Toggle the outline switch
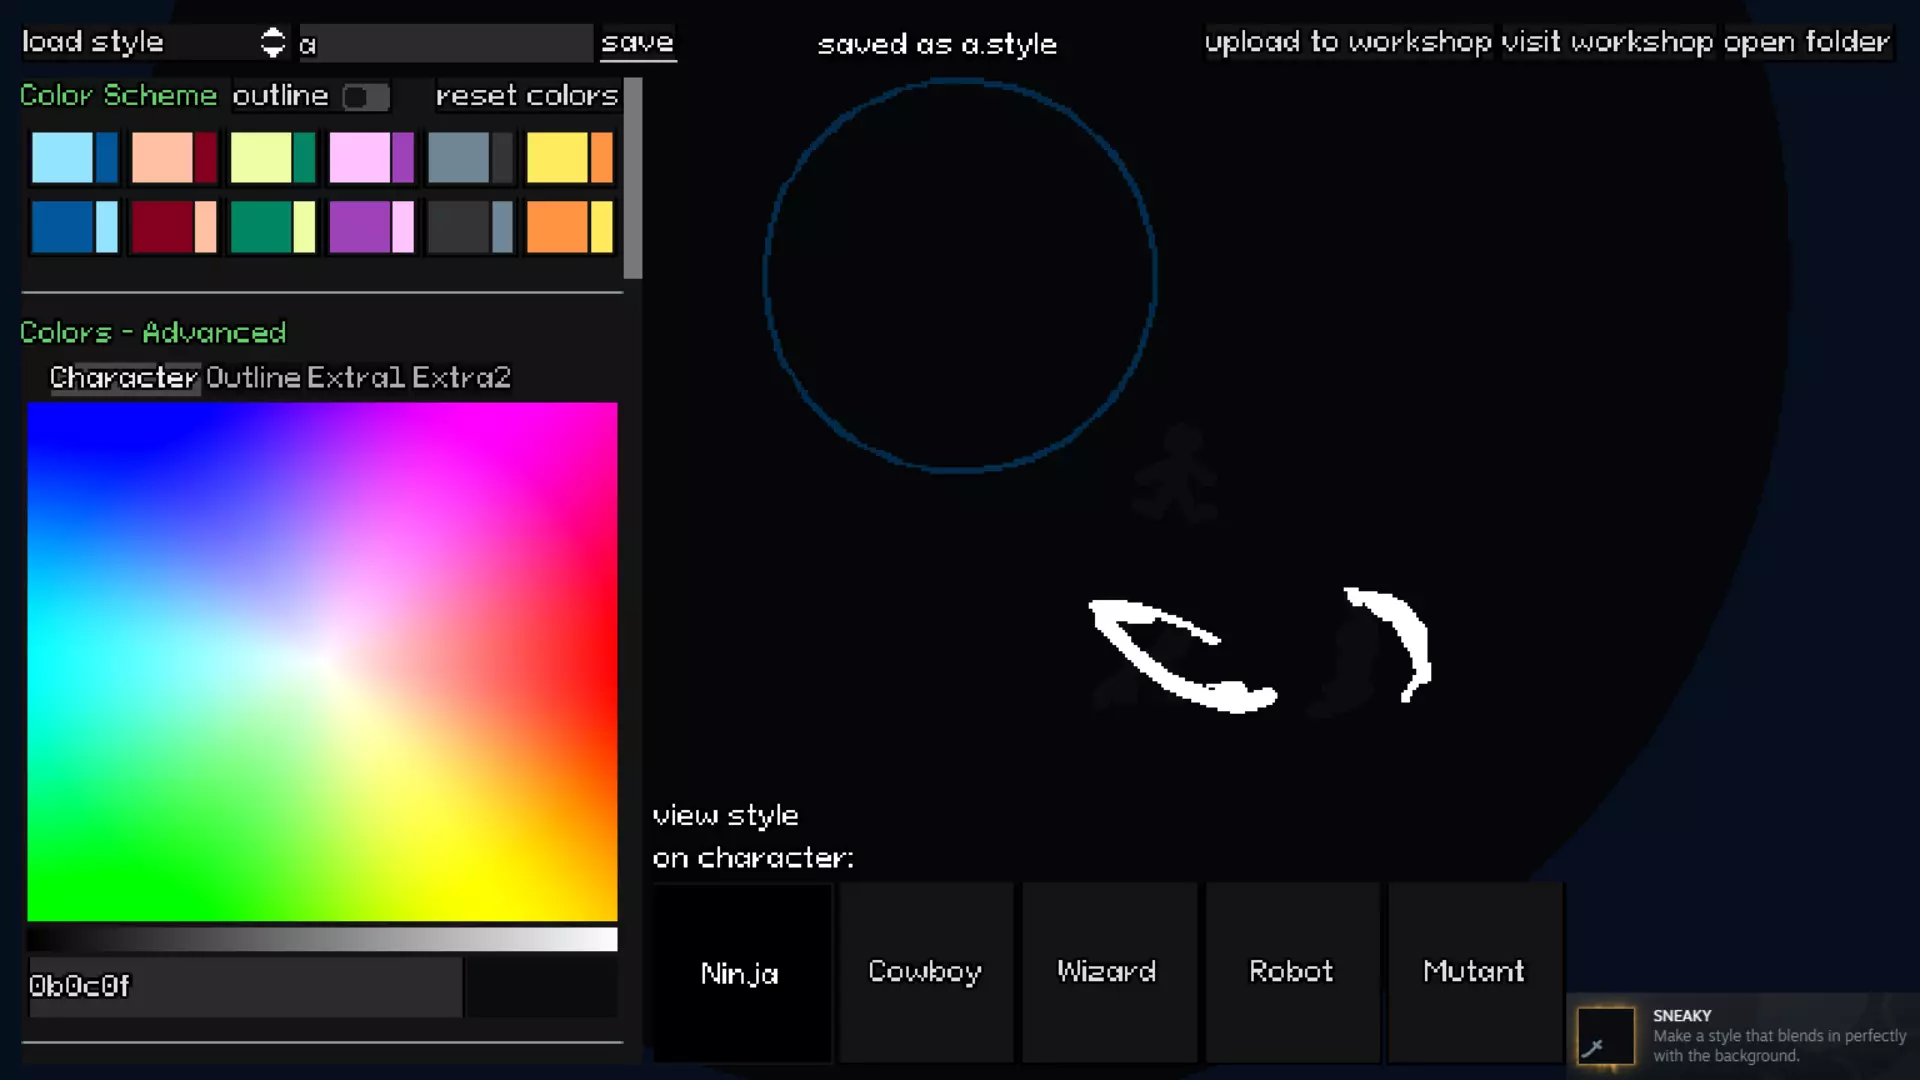The height and width of the screenshot is (1080, 1920). coord(365,97)
